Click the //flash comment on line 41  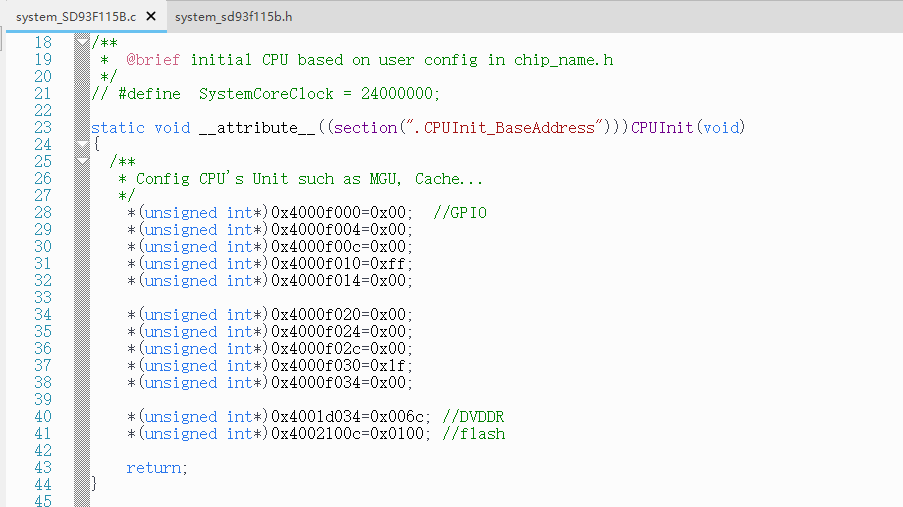(x=473, y=434)
